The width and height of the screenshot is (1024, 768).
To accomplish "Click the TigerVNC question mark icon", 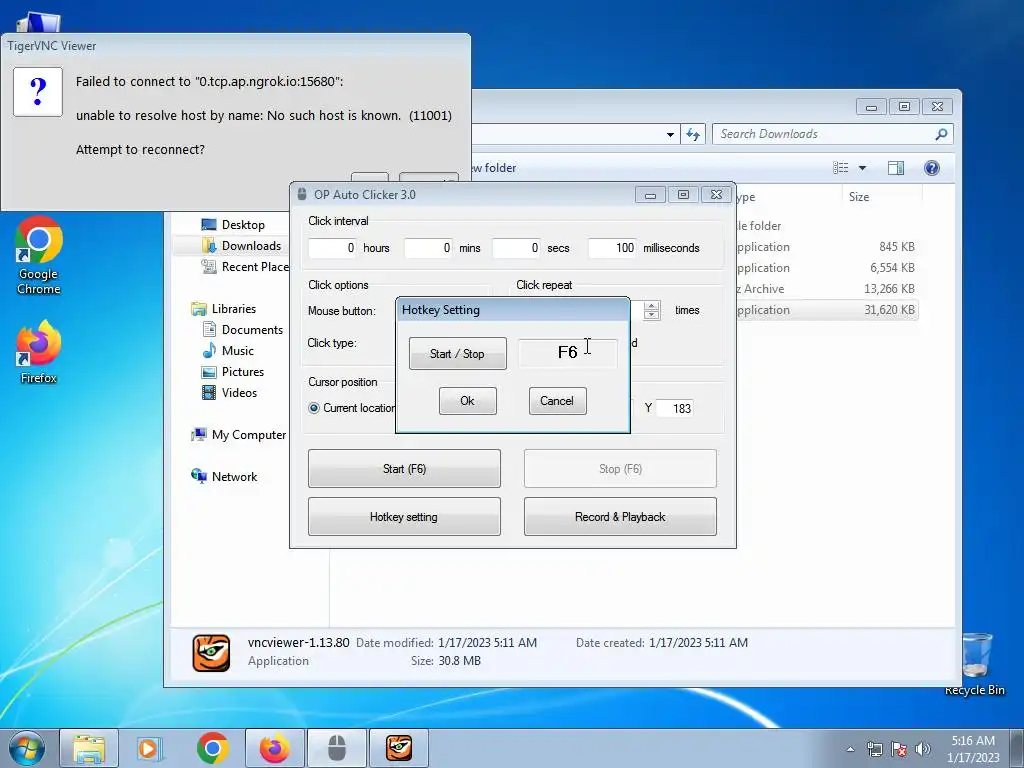I will [38, 92].
